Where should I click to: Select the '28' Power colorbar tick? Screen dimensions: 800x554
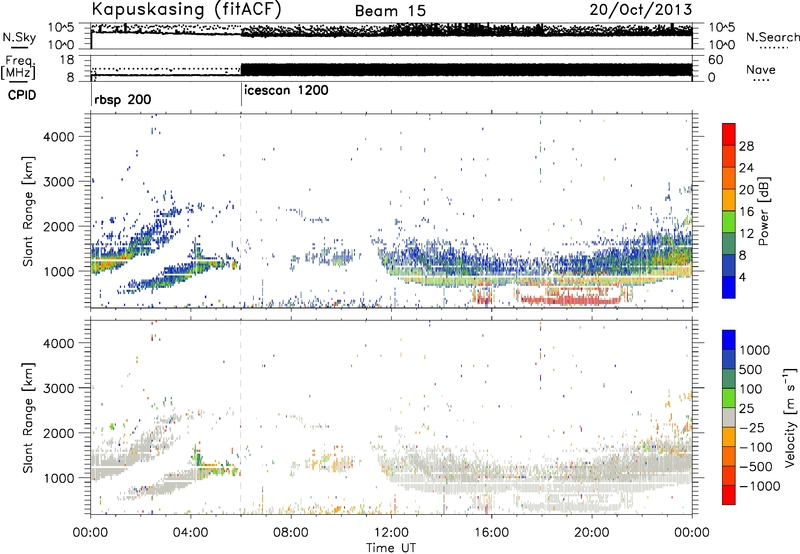click(746, 146)
